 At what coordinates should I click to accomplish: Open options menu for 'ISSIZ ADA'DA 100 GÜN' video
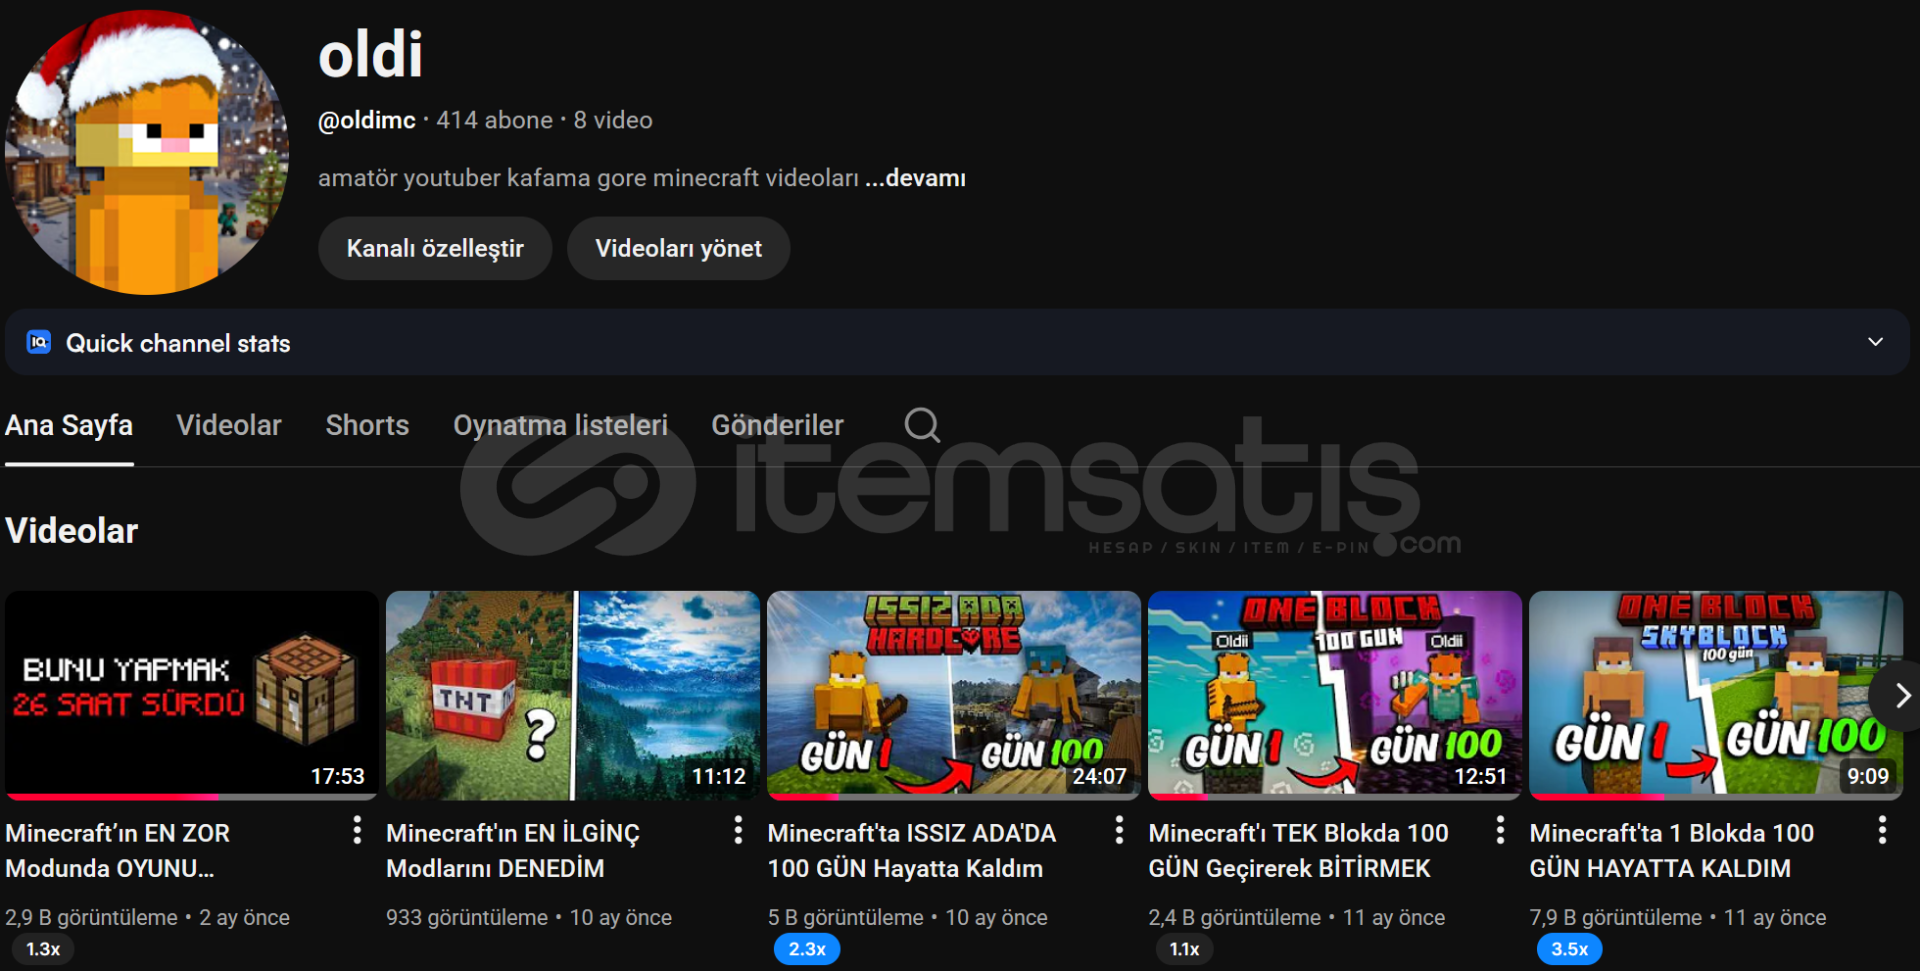(1119, 830)
